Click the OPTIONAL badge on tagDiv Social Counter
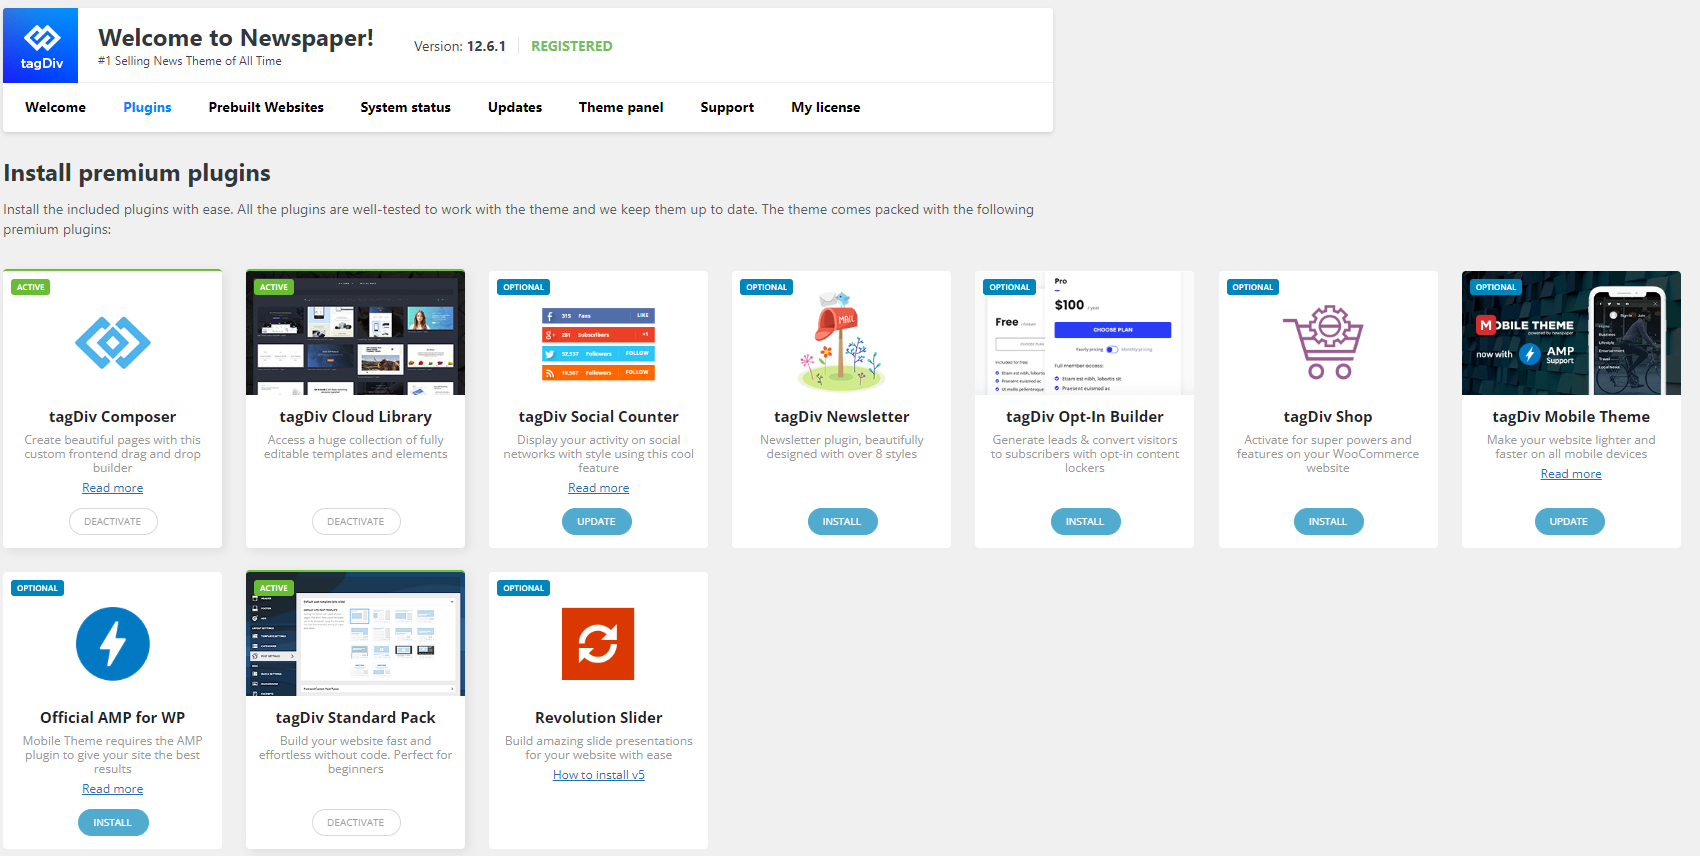 pos(523,287)
